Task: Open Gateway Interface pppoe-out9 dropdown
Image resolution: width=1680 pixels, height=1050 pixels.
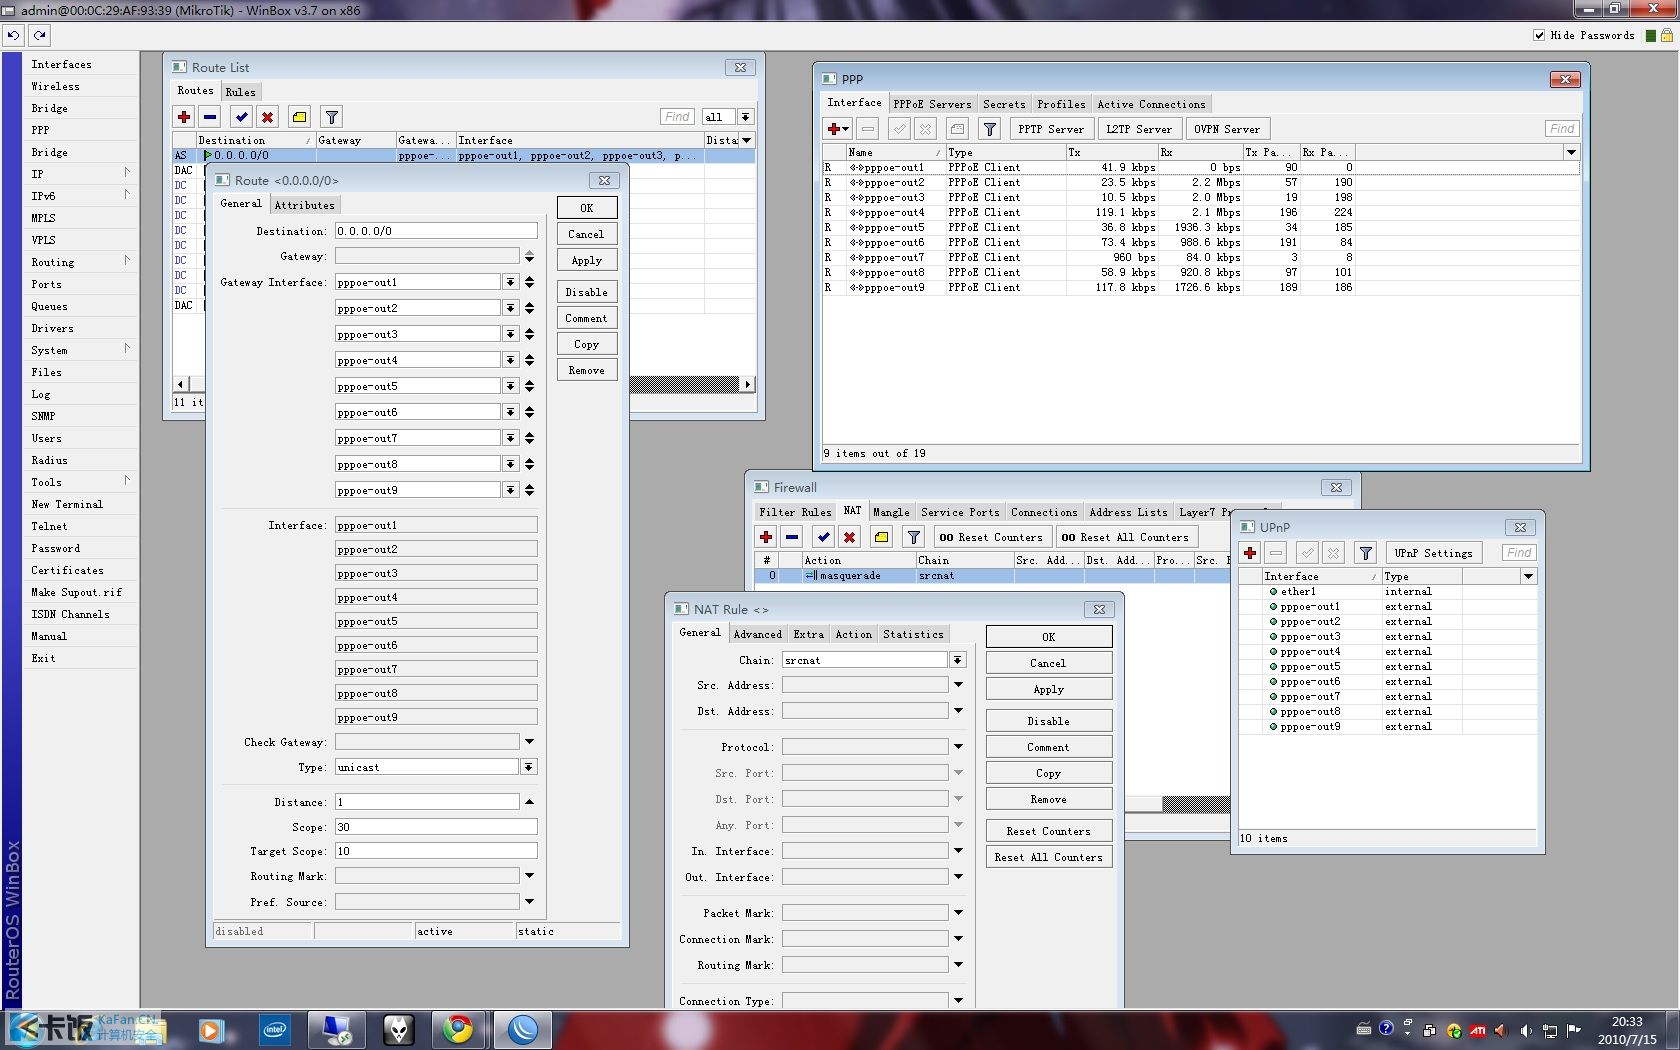Action: [x=510, y=490]
